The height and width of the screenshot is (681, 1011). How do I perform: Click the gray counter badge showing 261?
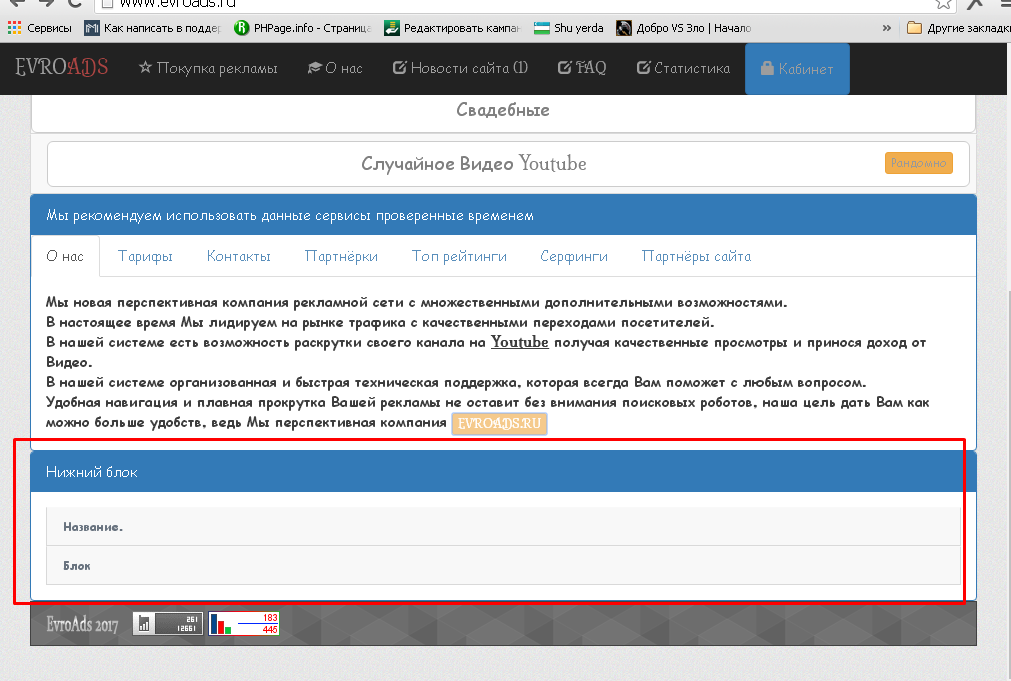click(168, 624)
